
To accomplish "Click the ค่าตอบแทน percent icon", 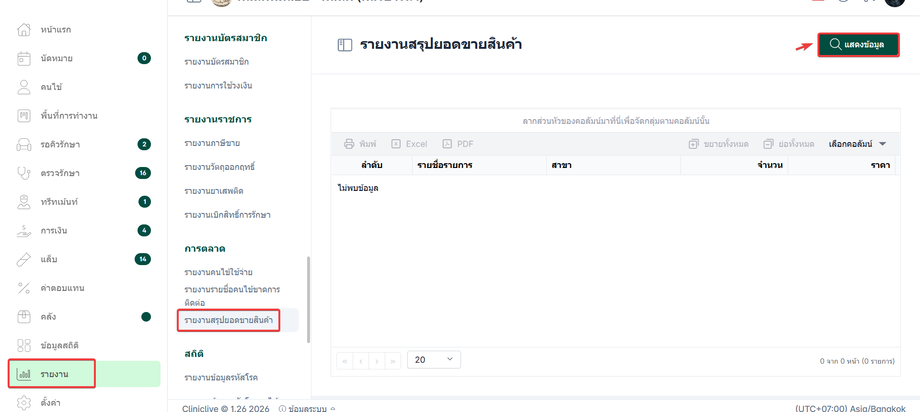I will 23,288.
